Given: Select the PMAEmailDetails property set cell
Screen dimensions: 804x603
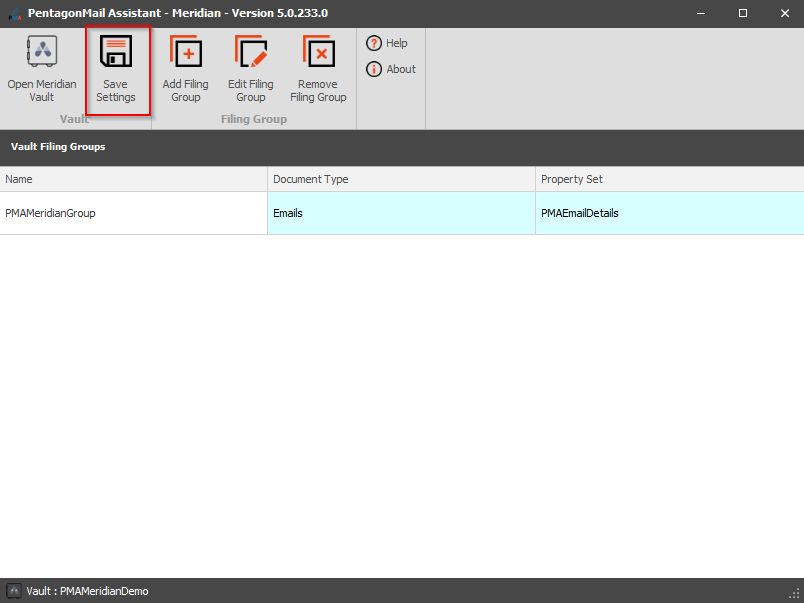Looking at the screenshot, I should click(x=670, y=213).
